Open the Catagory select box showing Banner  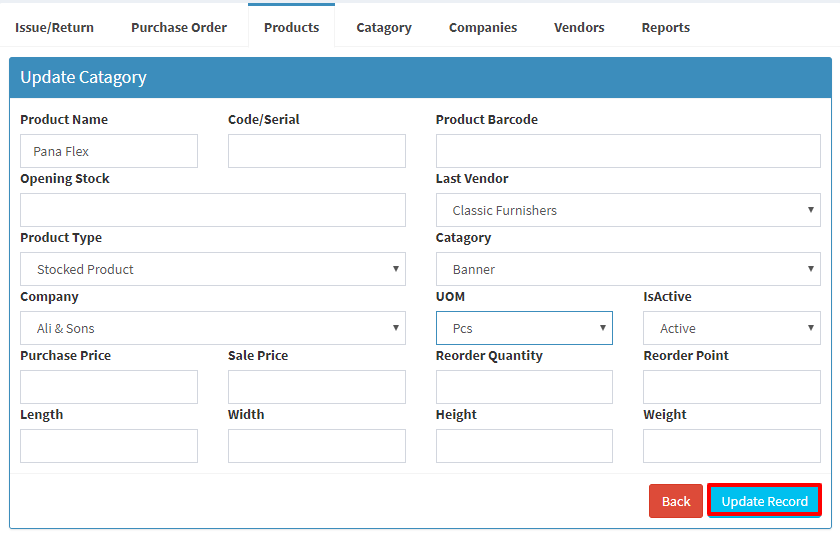click(628, 269)
